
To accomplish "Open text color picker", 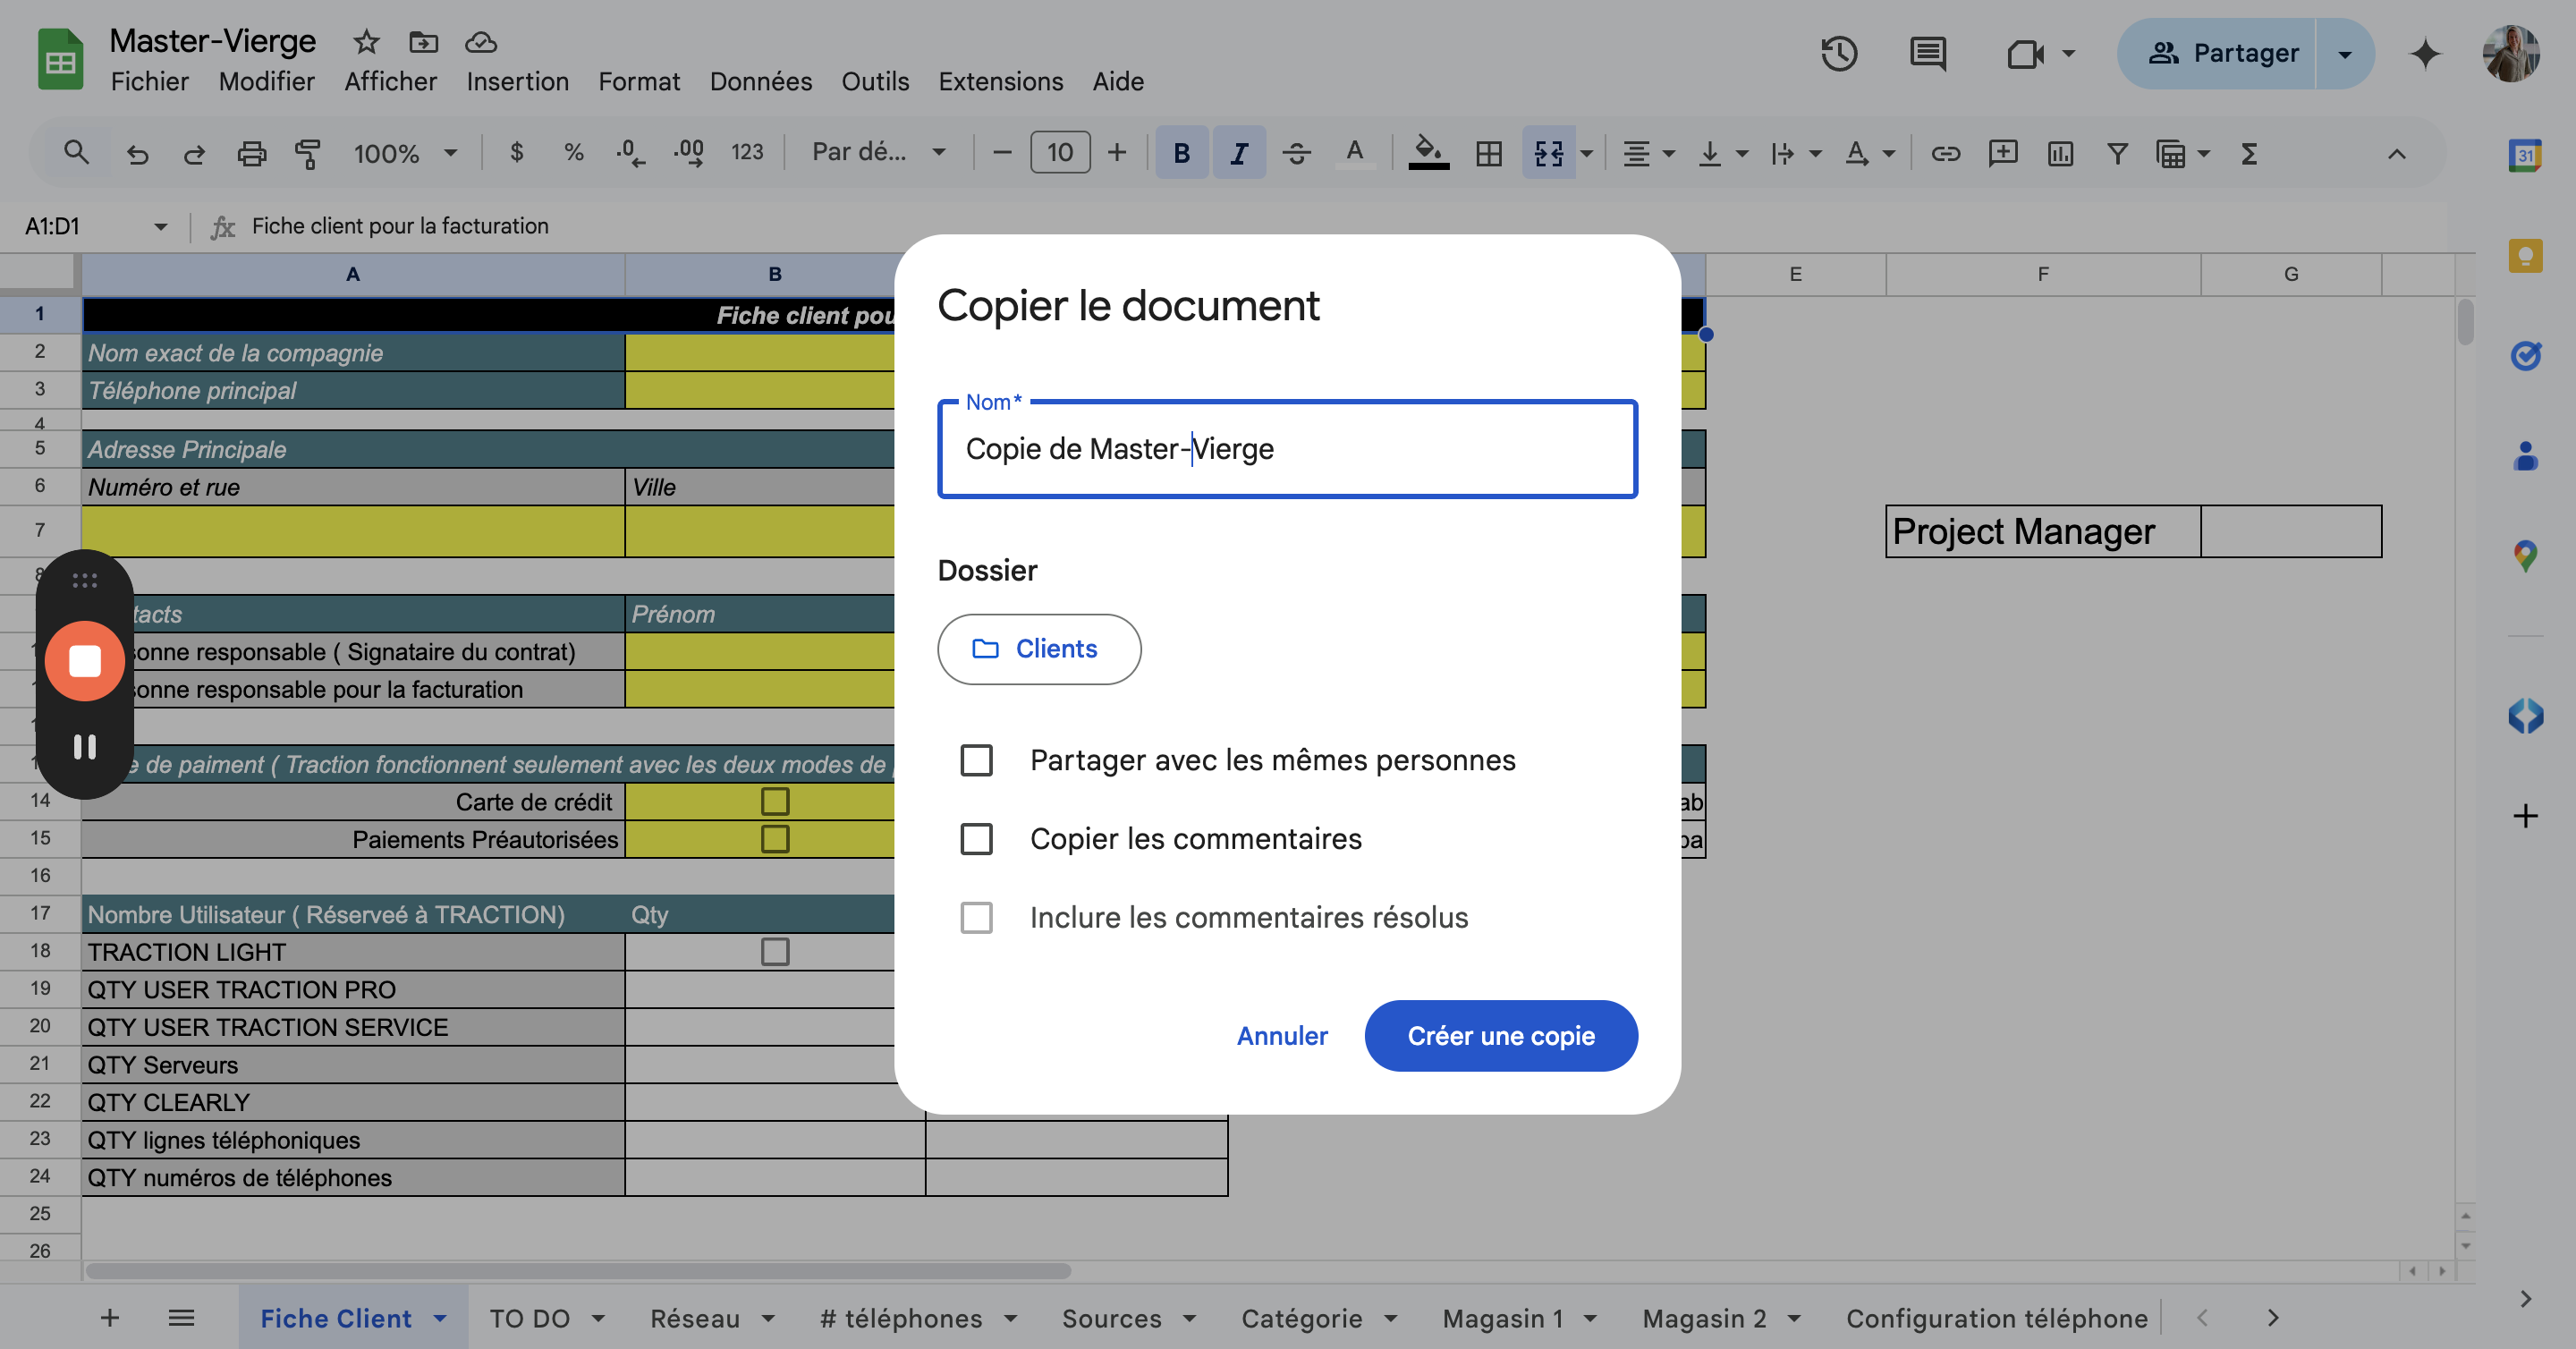I will pyautogui.click(x=1354, y=153).
